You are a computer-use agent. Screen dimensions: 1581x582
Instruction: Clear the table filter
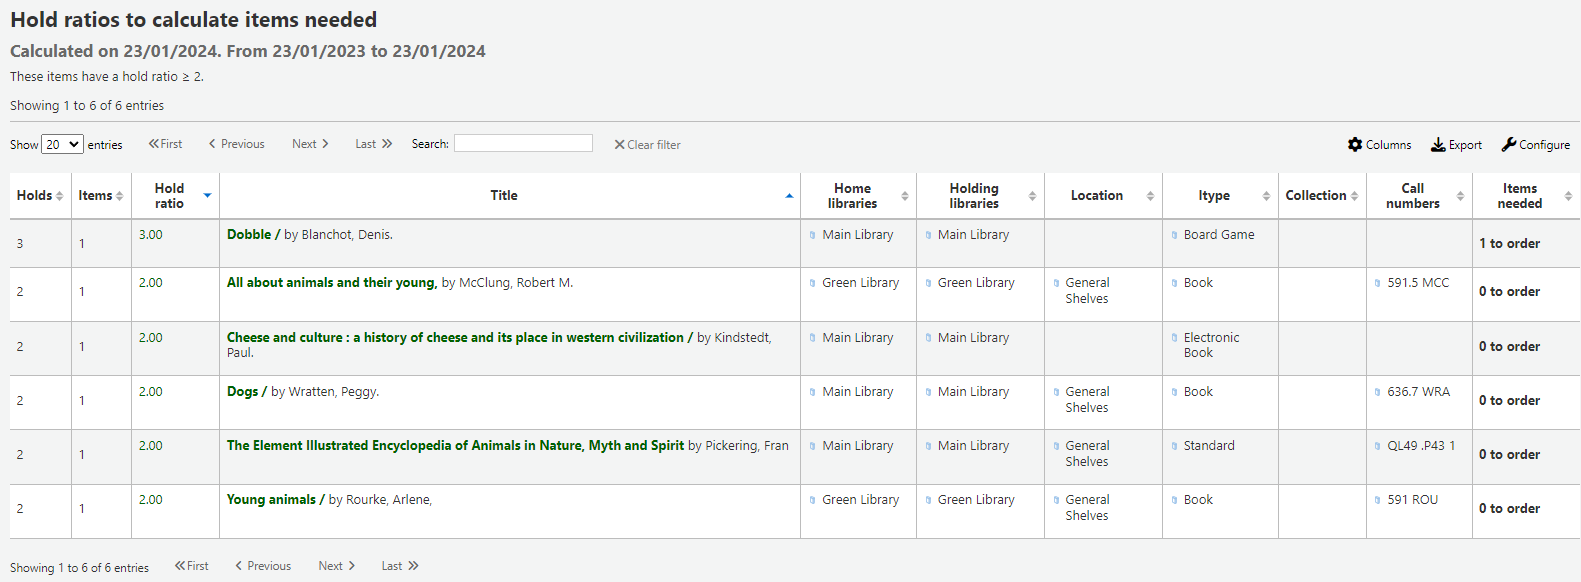(647, 145)
